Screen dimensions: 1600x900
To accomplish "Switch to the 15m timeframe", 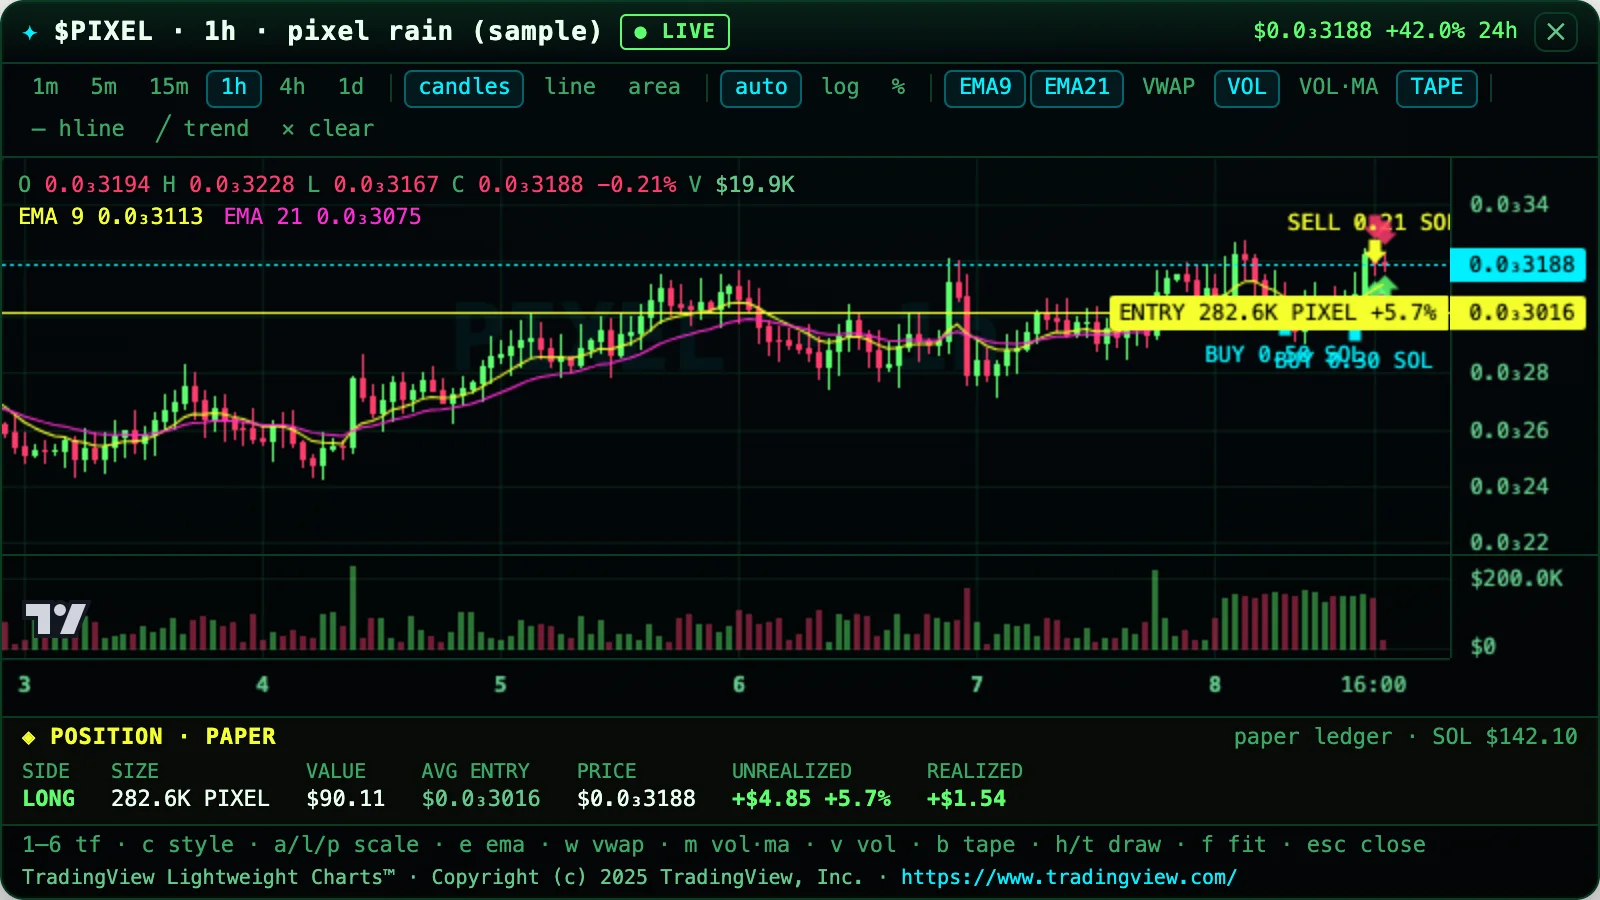I will [169, 87].
